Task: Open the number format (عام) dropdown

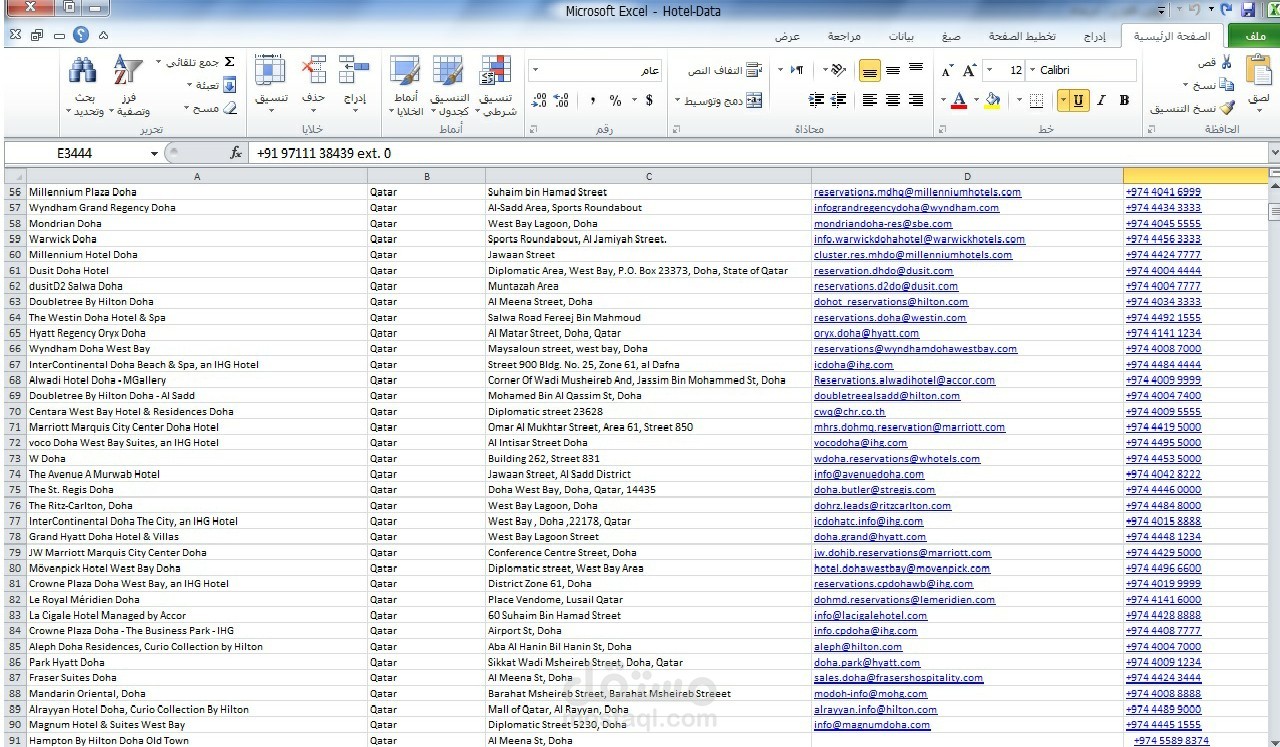Action: pos(534,71)
